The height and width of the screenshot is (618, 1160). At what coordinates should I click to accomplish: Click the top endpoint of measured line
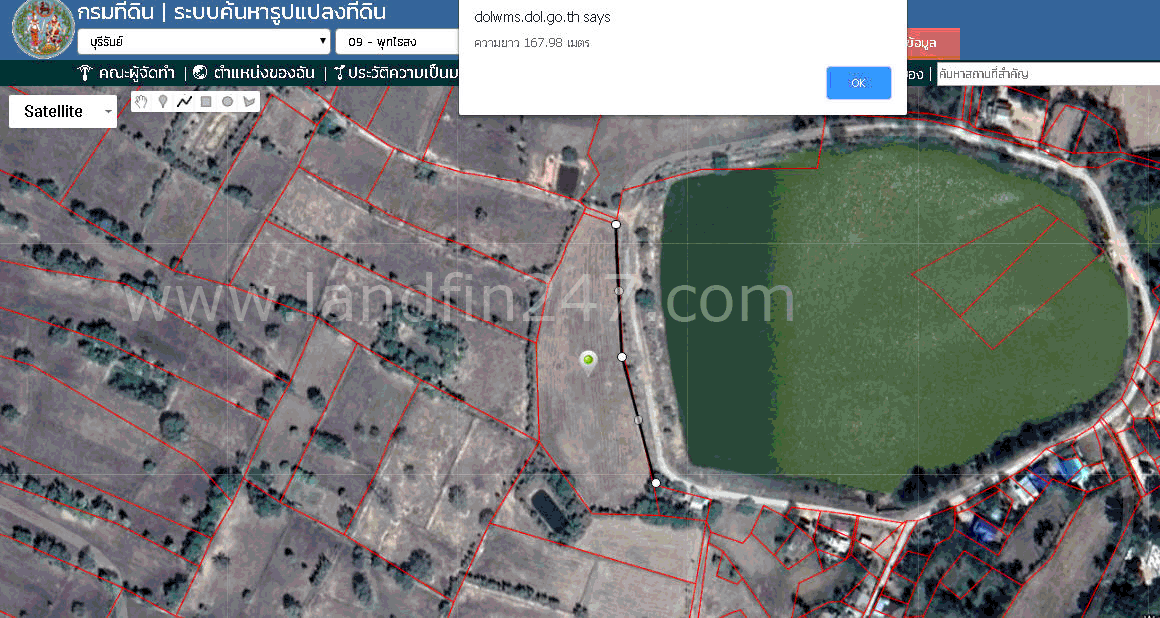point(616,225)
